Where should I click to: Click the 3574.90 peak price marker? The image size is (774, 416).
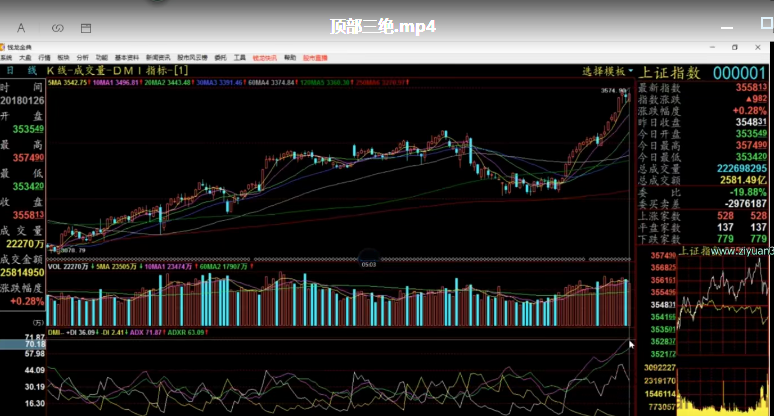click(x=614, y=91)
